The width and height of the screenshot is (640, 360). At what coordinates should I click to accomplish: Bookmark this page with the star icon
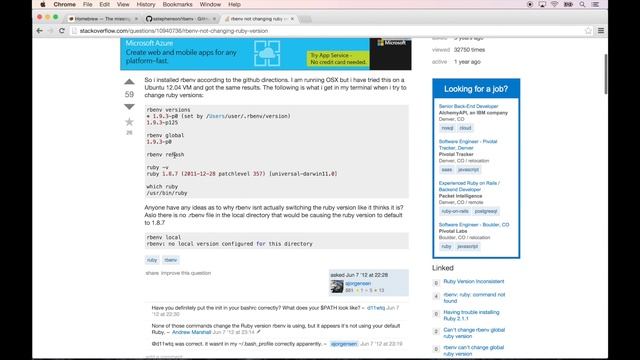(x=588, y=31)
